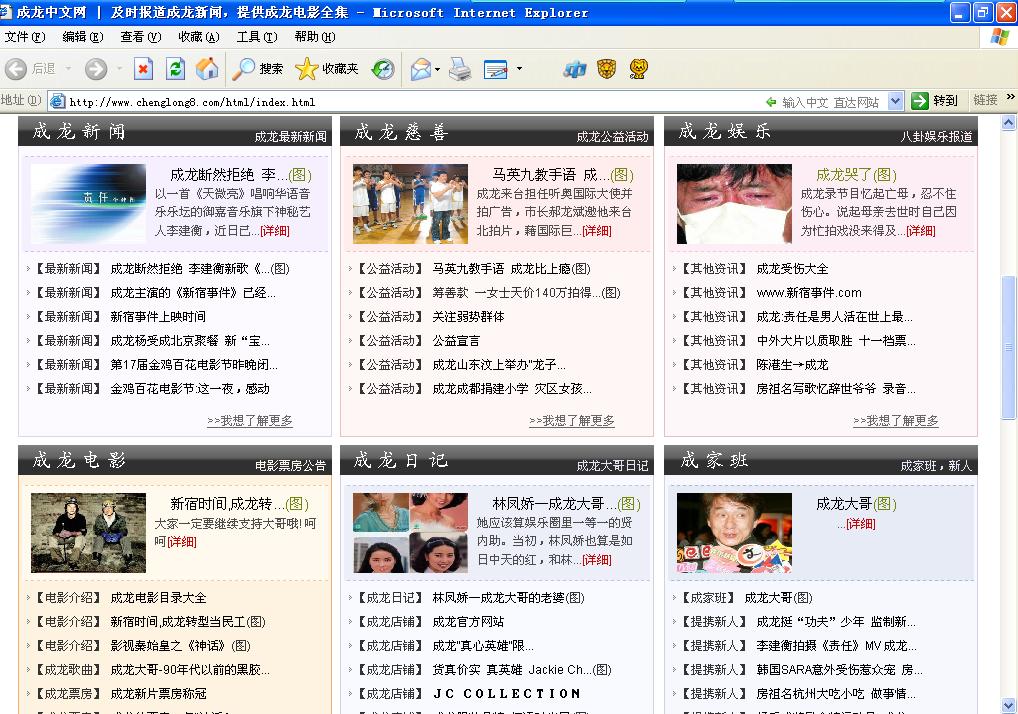
Task: Open 关注弱势群体 charity link
Action: pos(468,317)
